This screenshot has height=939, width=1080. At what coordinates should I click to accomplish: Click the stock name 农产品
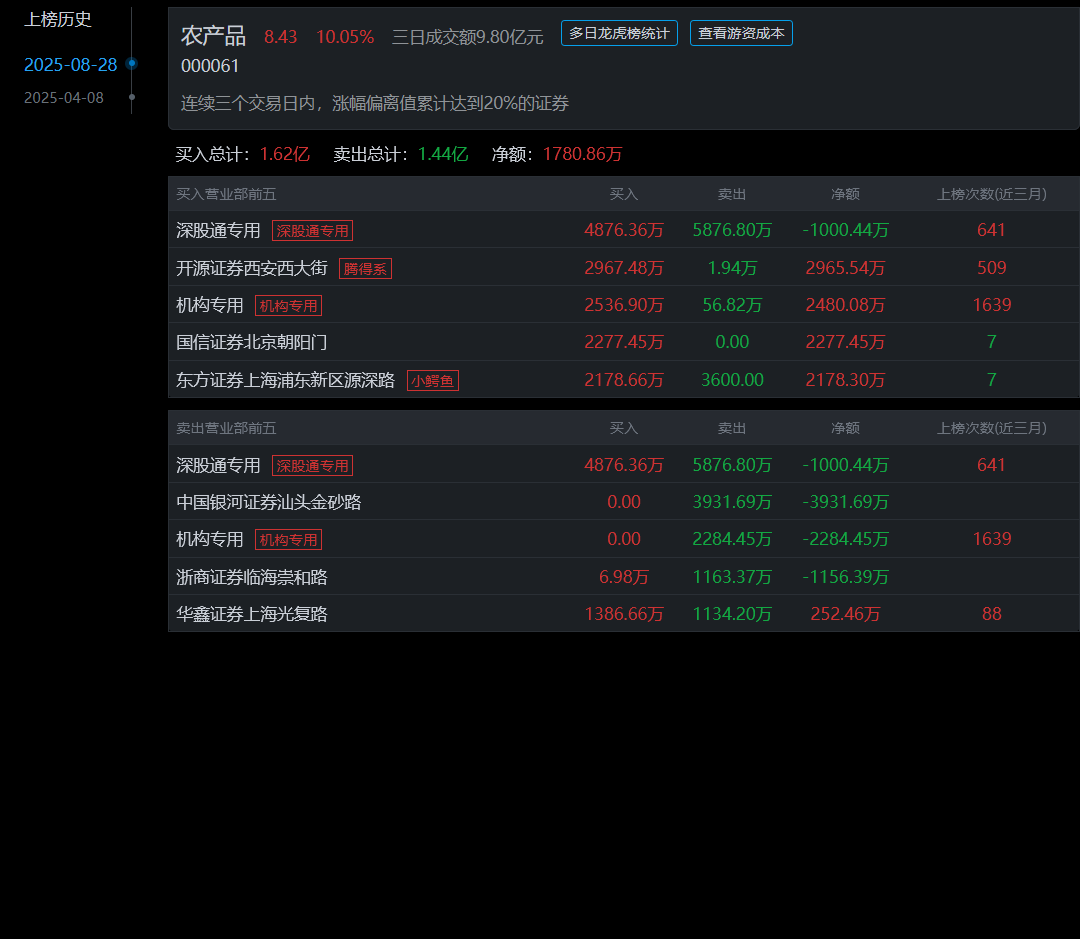pos(214,36)
